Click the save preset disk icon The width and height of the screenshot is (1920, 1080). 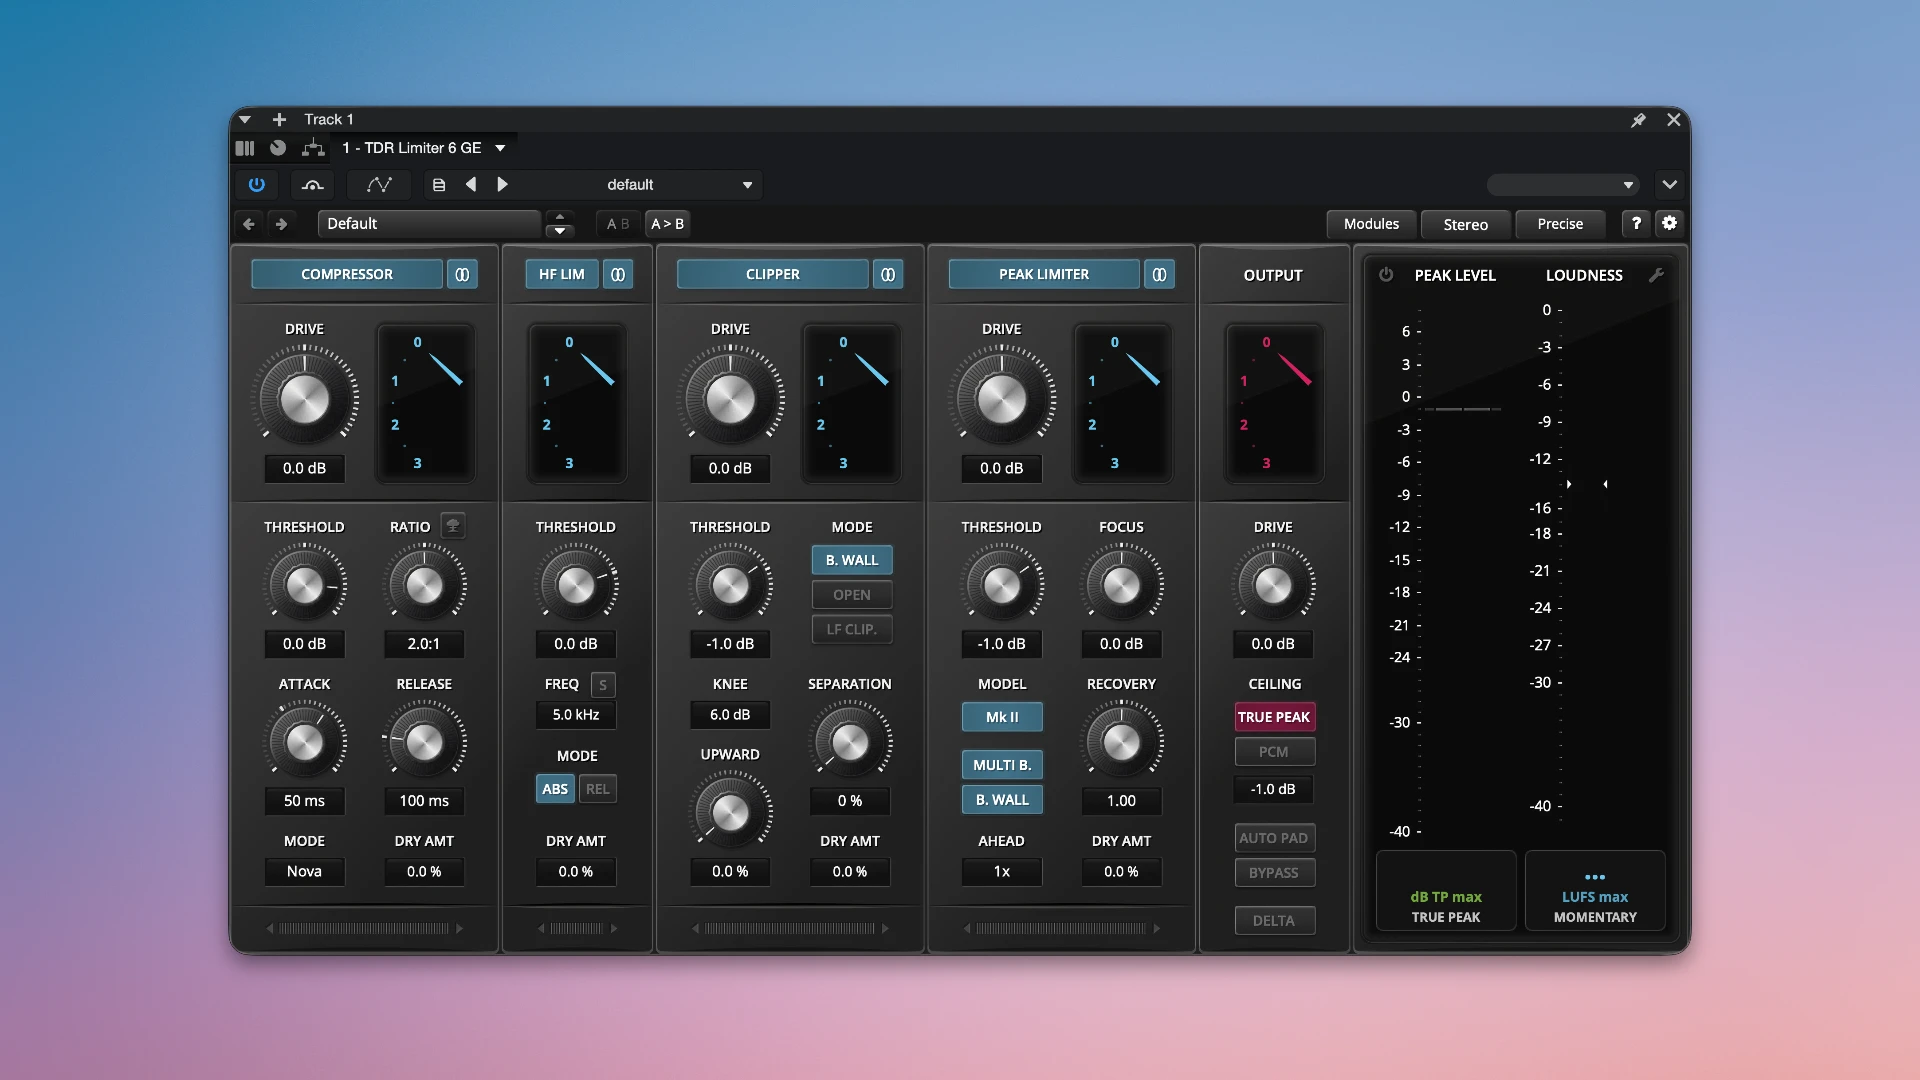click(438, 185)
